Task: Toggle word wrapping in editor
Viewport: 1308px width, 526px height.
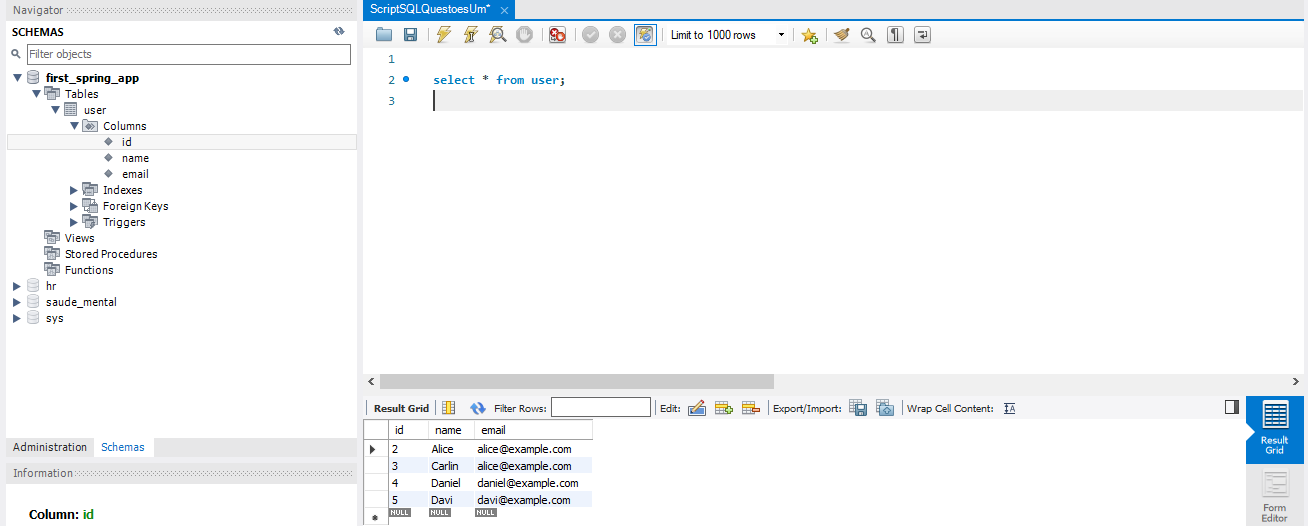Action: point(922,34)
